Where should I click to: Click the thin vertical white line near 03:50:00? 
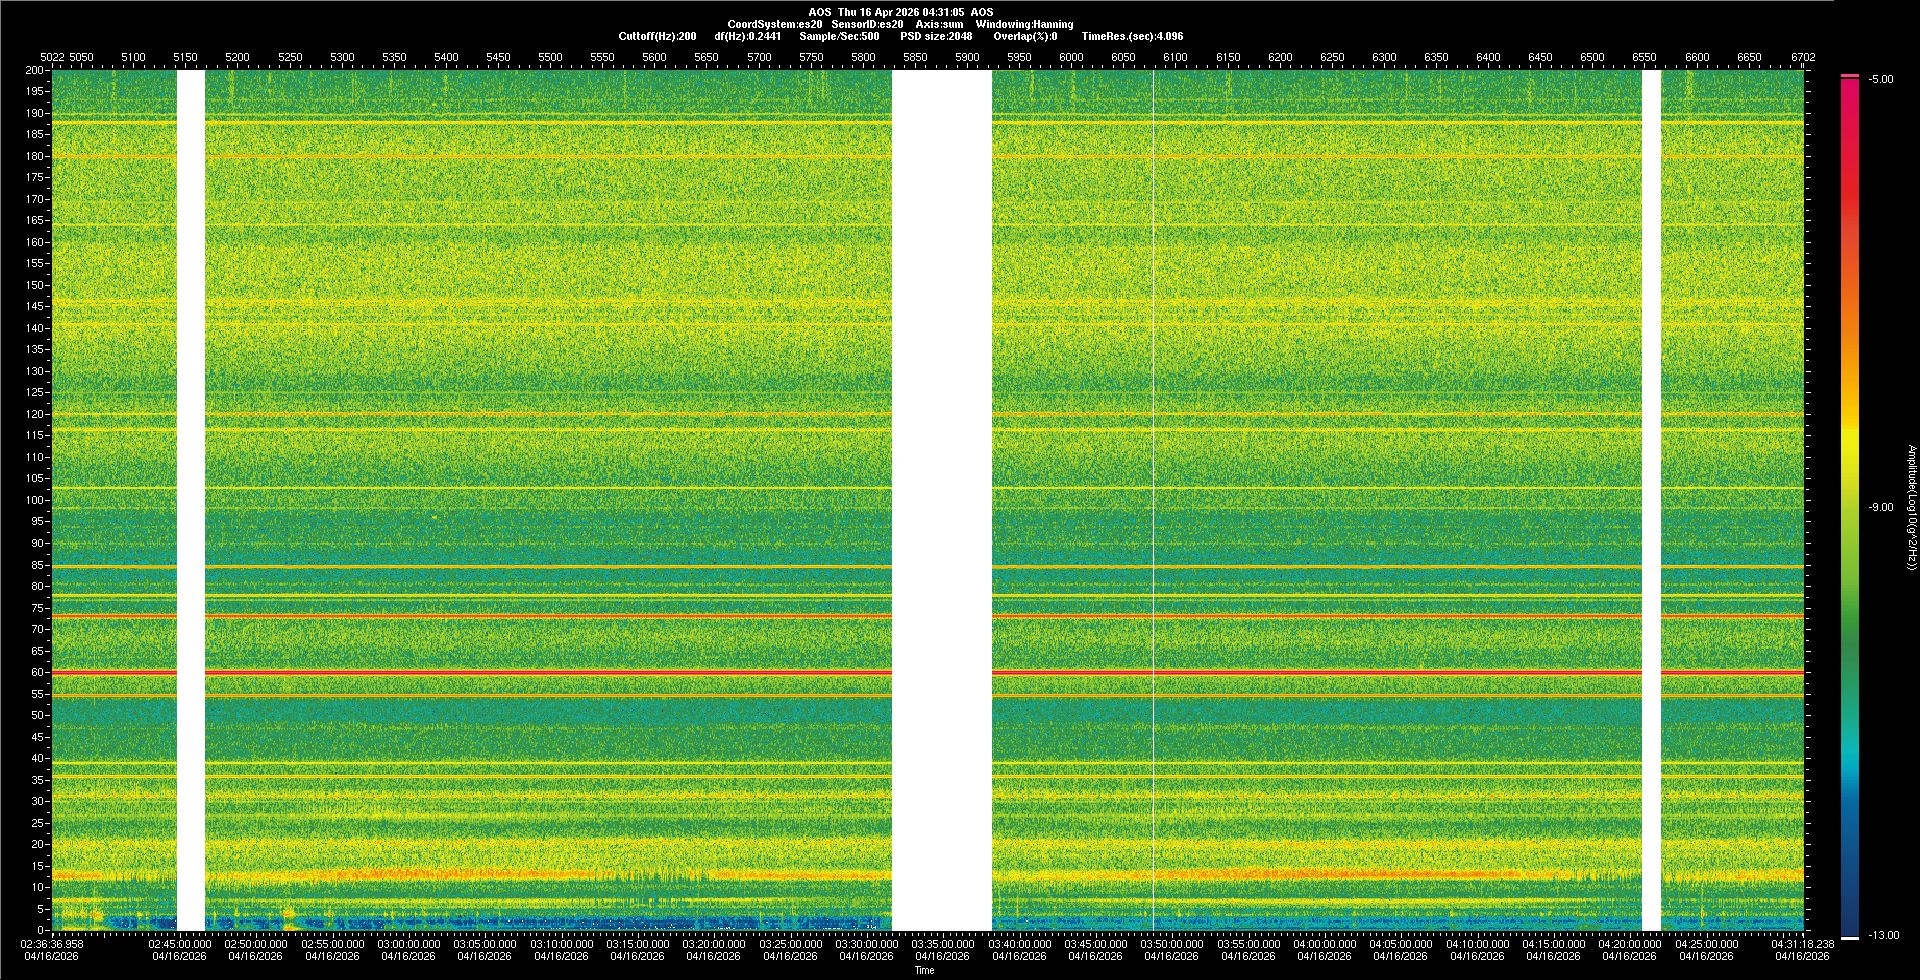(x=1153, y=500)
